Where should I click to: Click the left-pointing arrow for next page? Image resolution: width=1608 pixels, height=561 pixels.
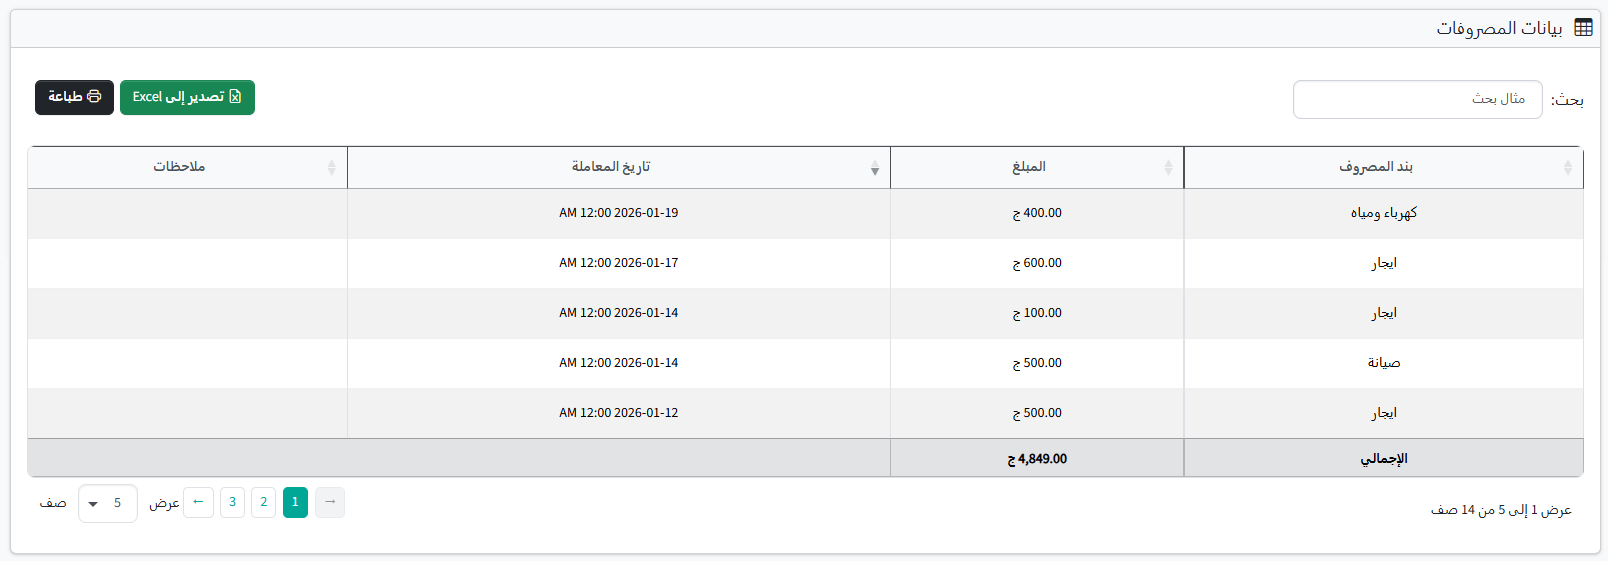click(x=198, y=502)
